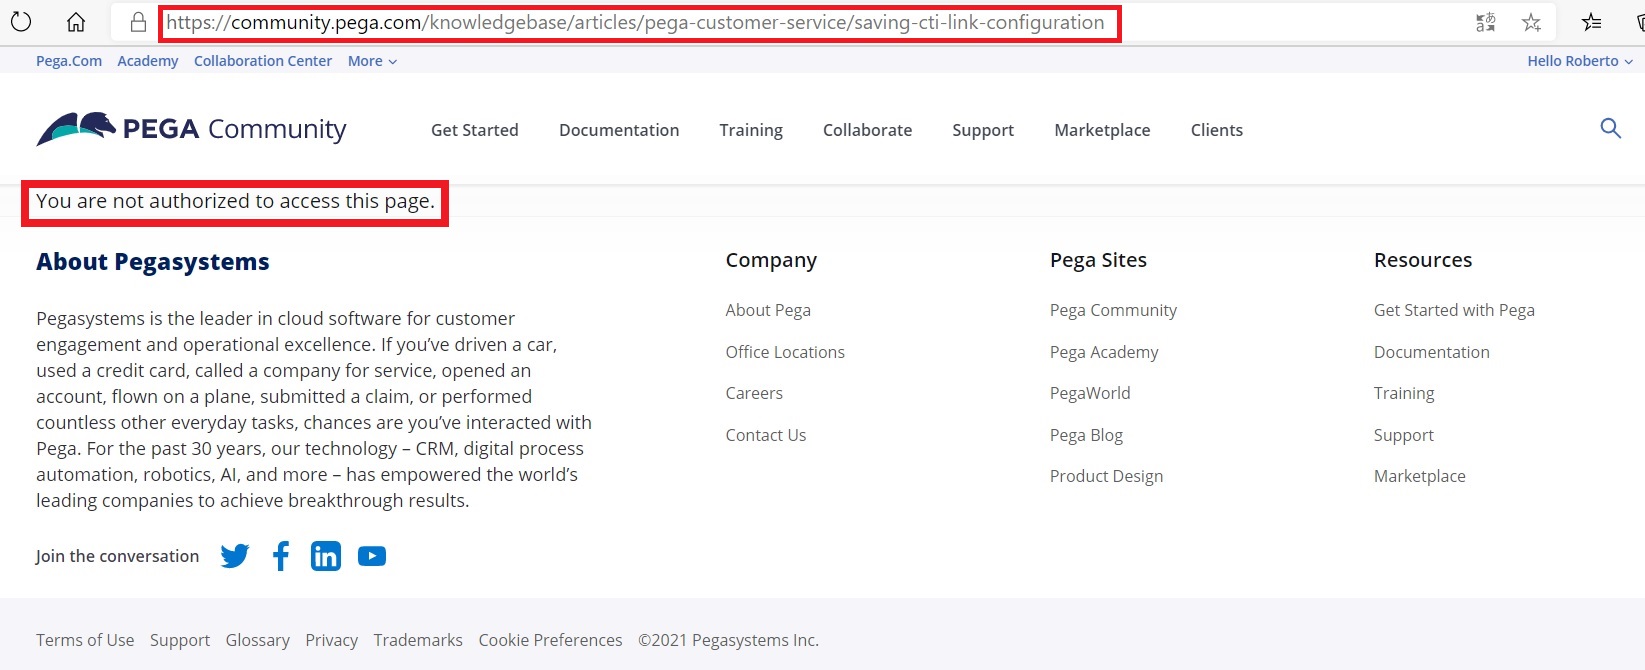
Task: Click the address bar URL
Action: pyautogui.click(x=635, y=22)
